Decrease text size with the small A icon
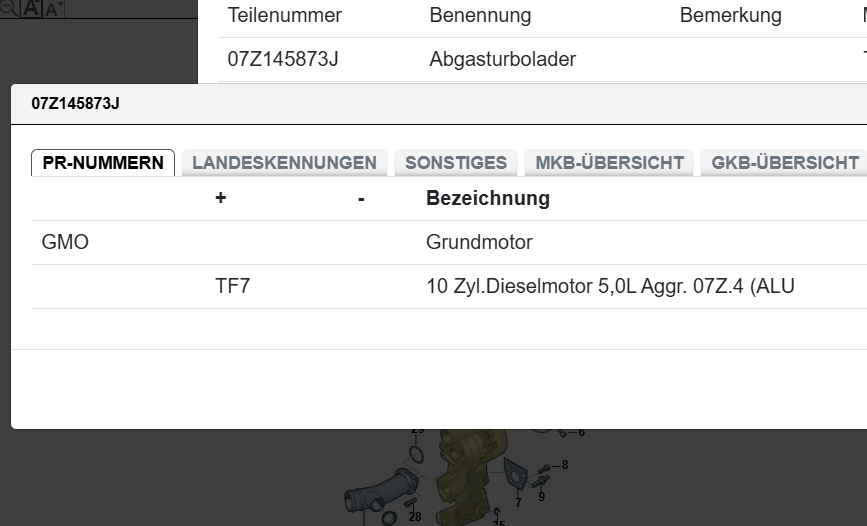Screen dimensions: 867x526 pos(54,9)
